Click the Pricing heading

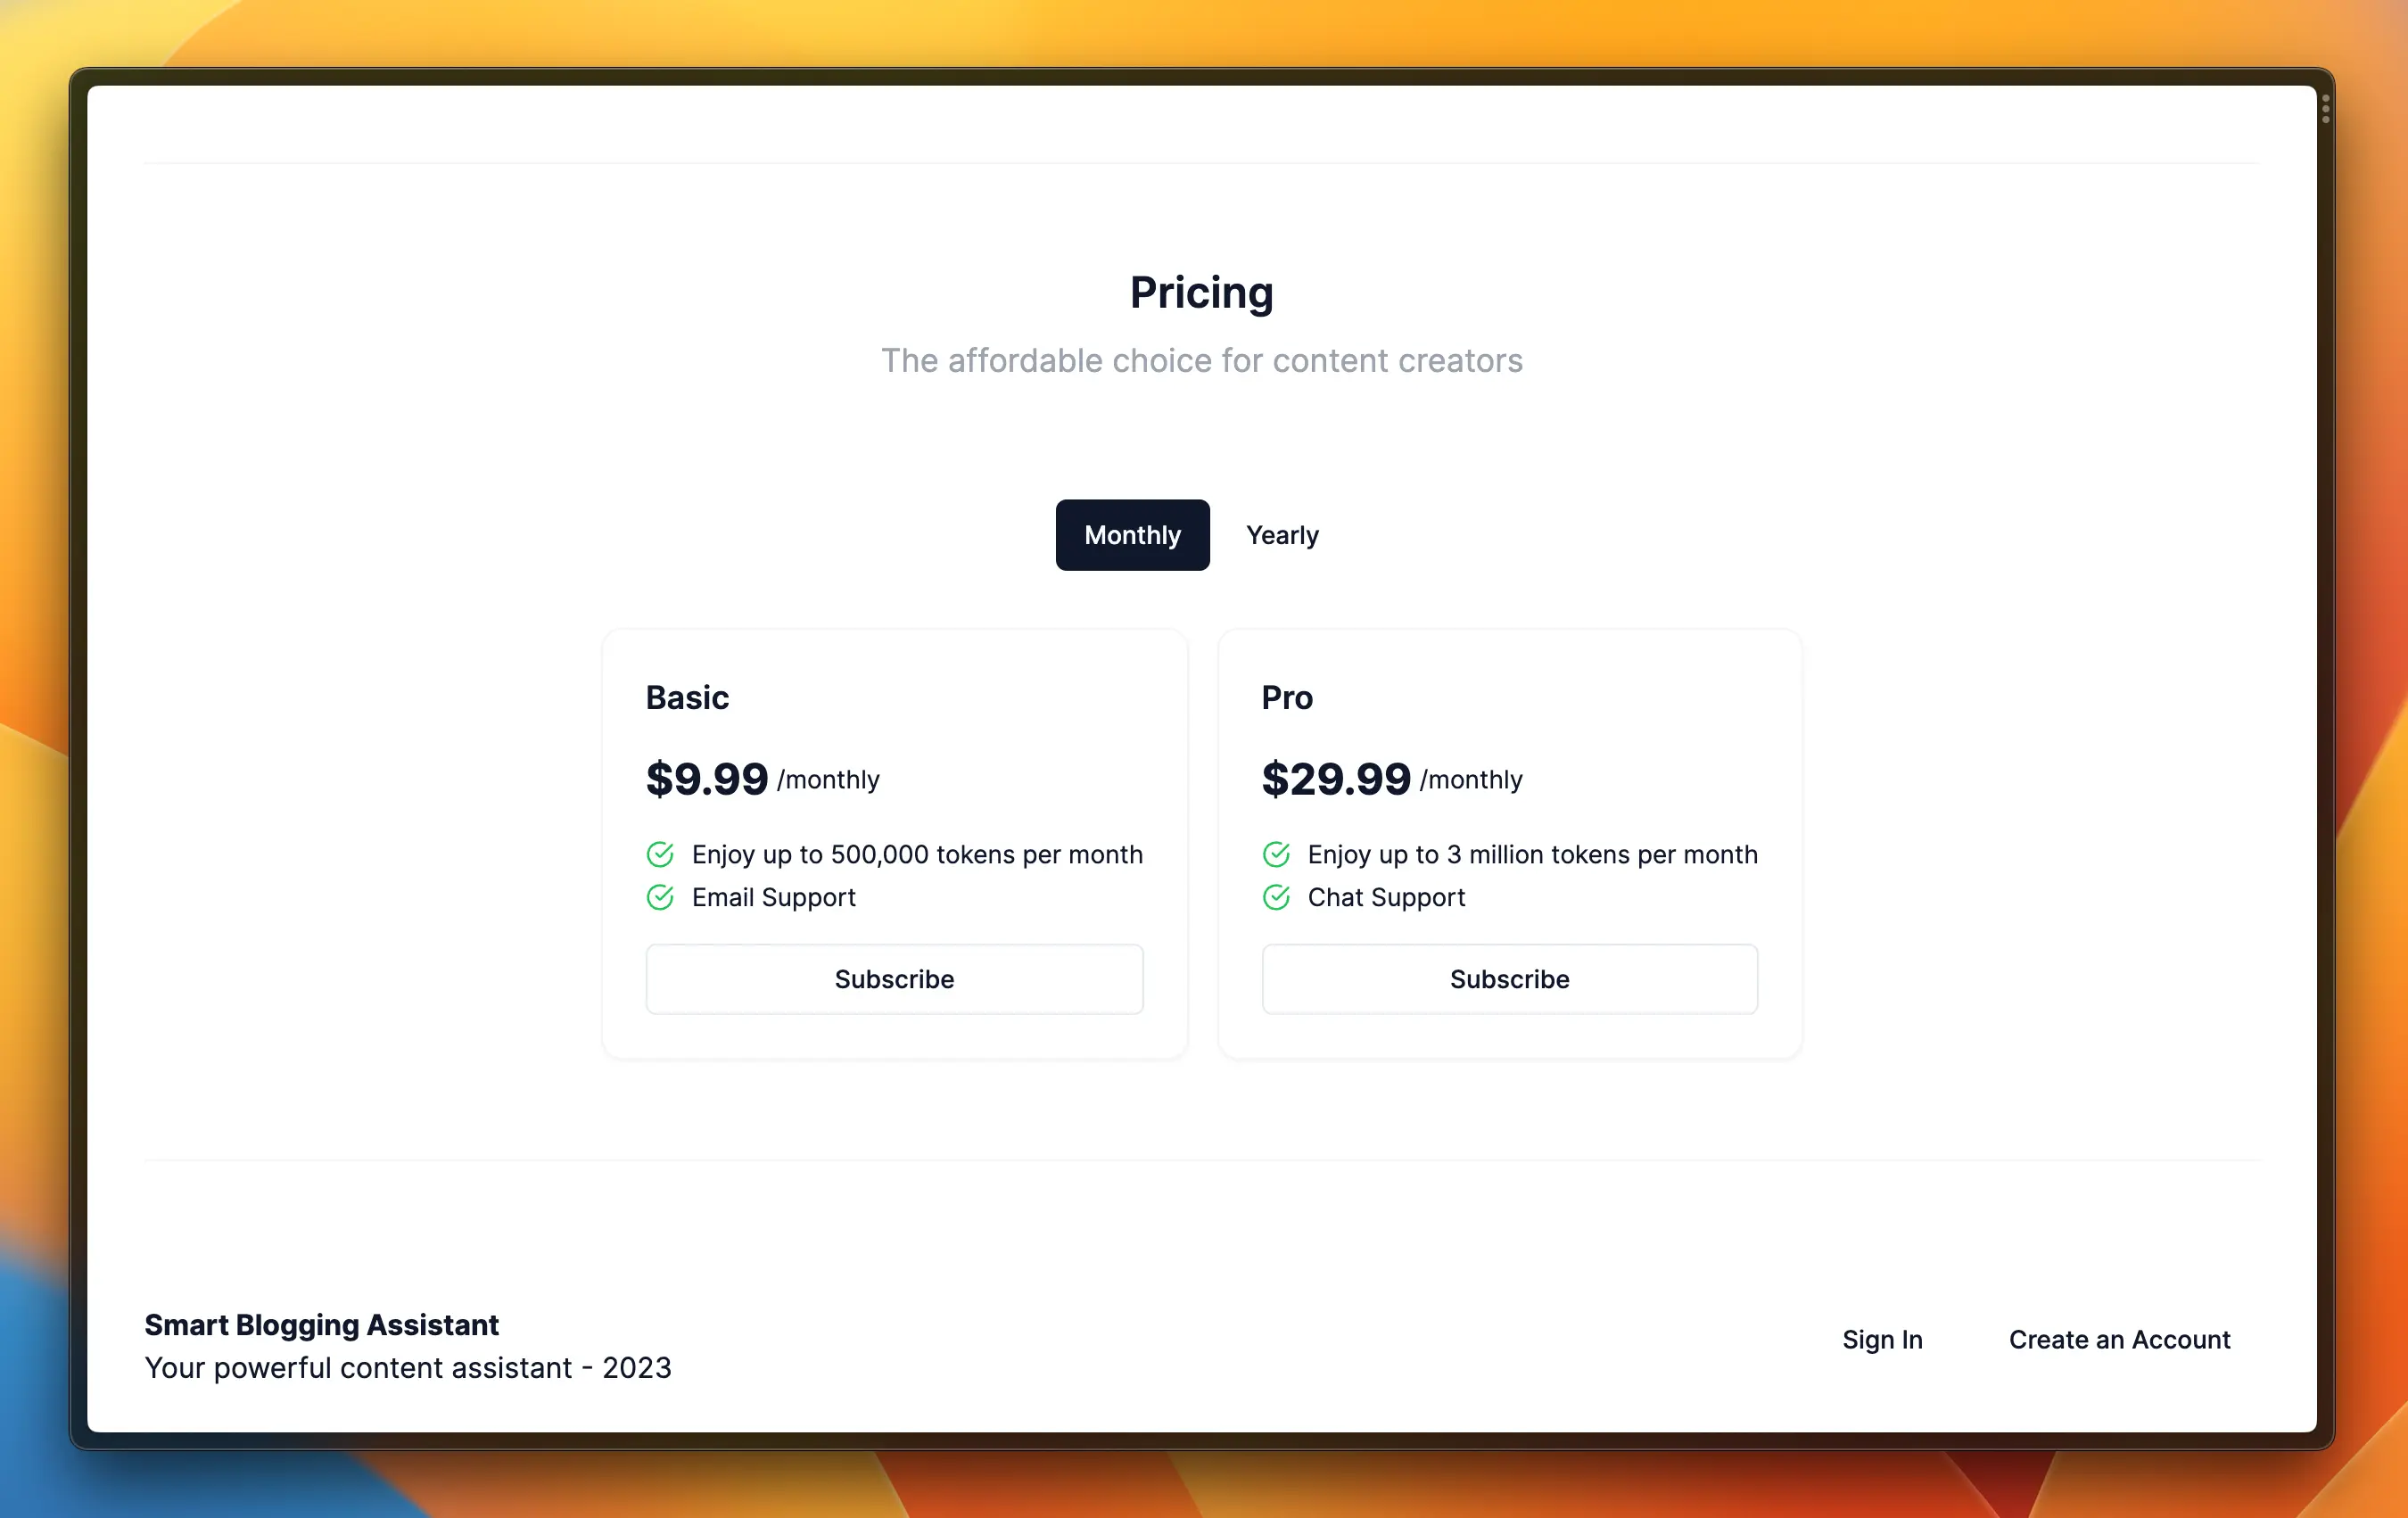(x=1201, y=292)
